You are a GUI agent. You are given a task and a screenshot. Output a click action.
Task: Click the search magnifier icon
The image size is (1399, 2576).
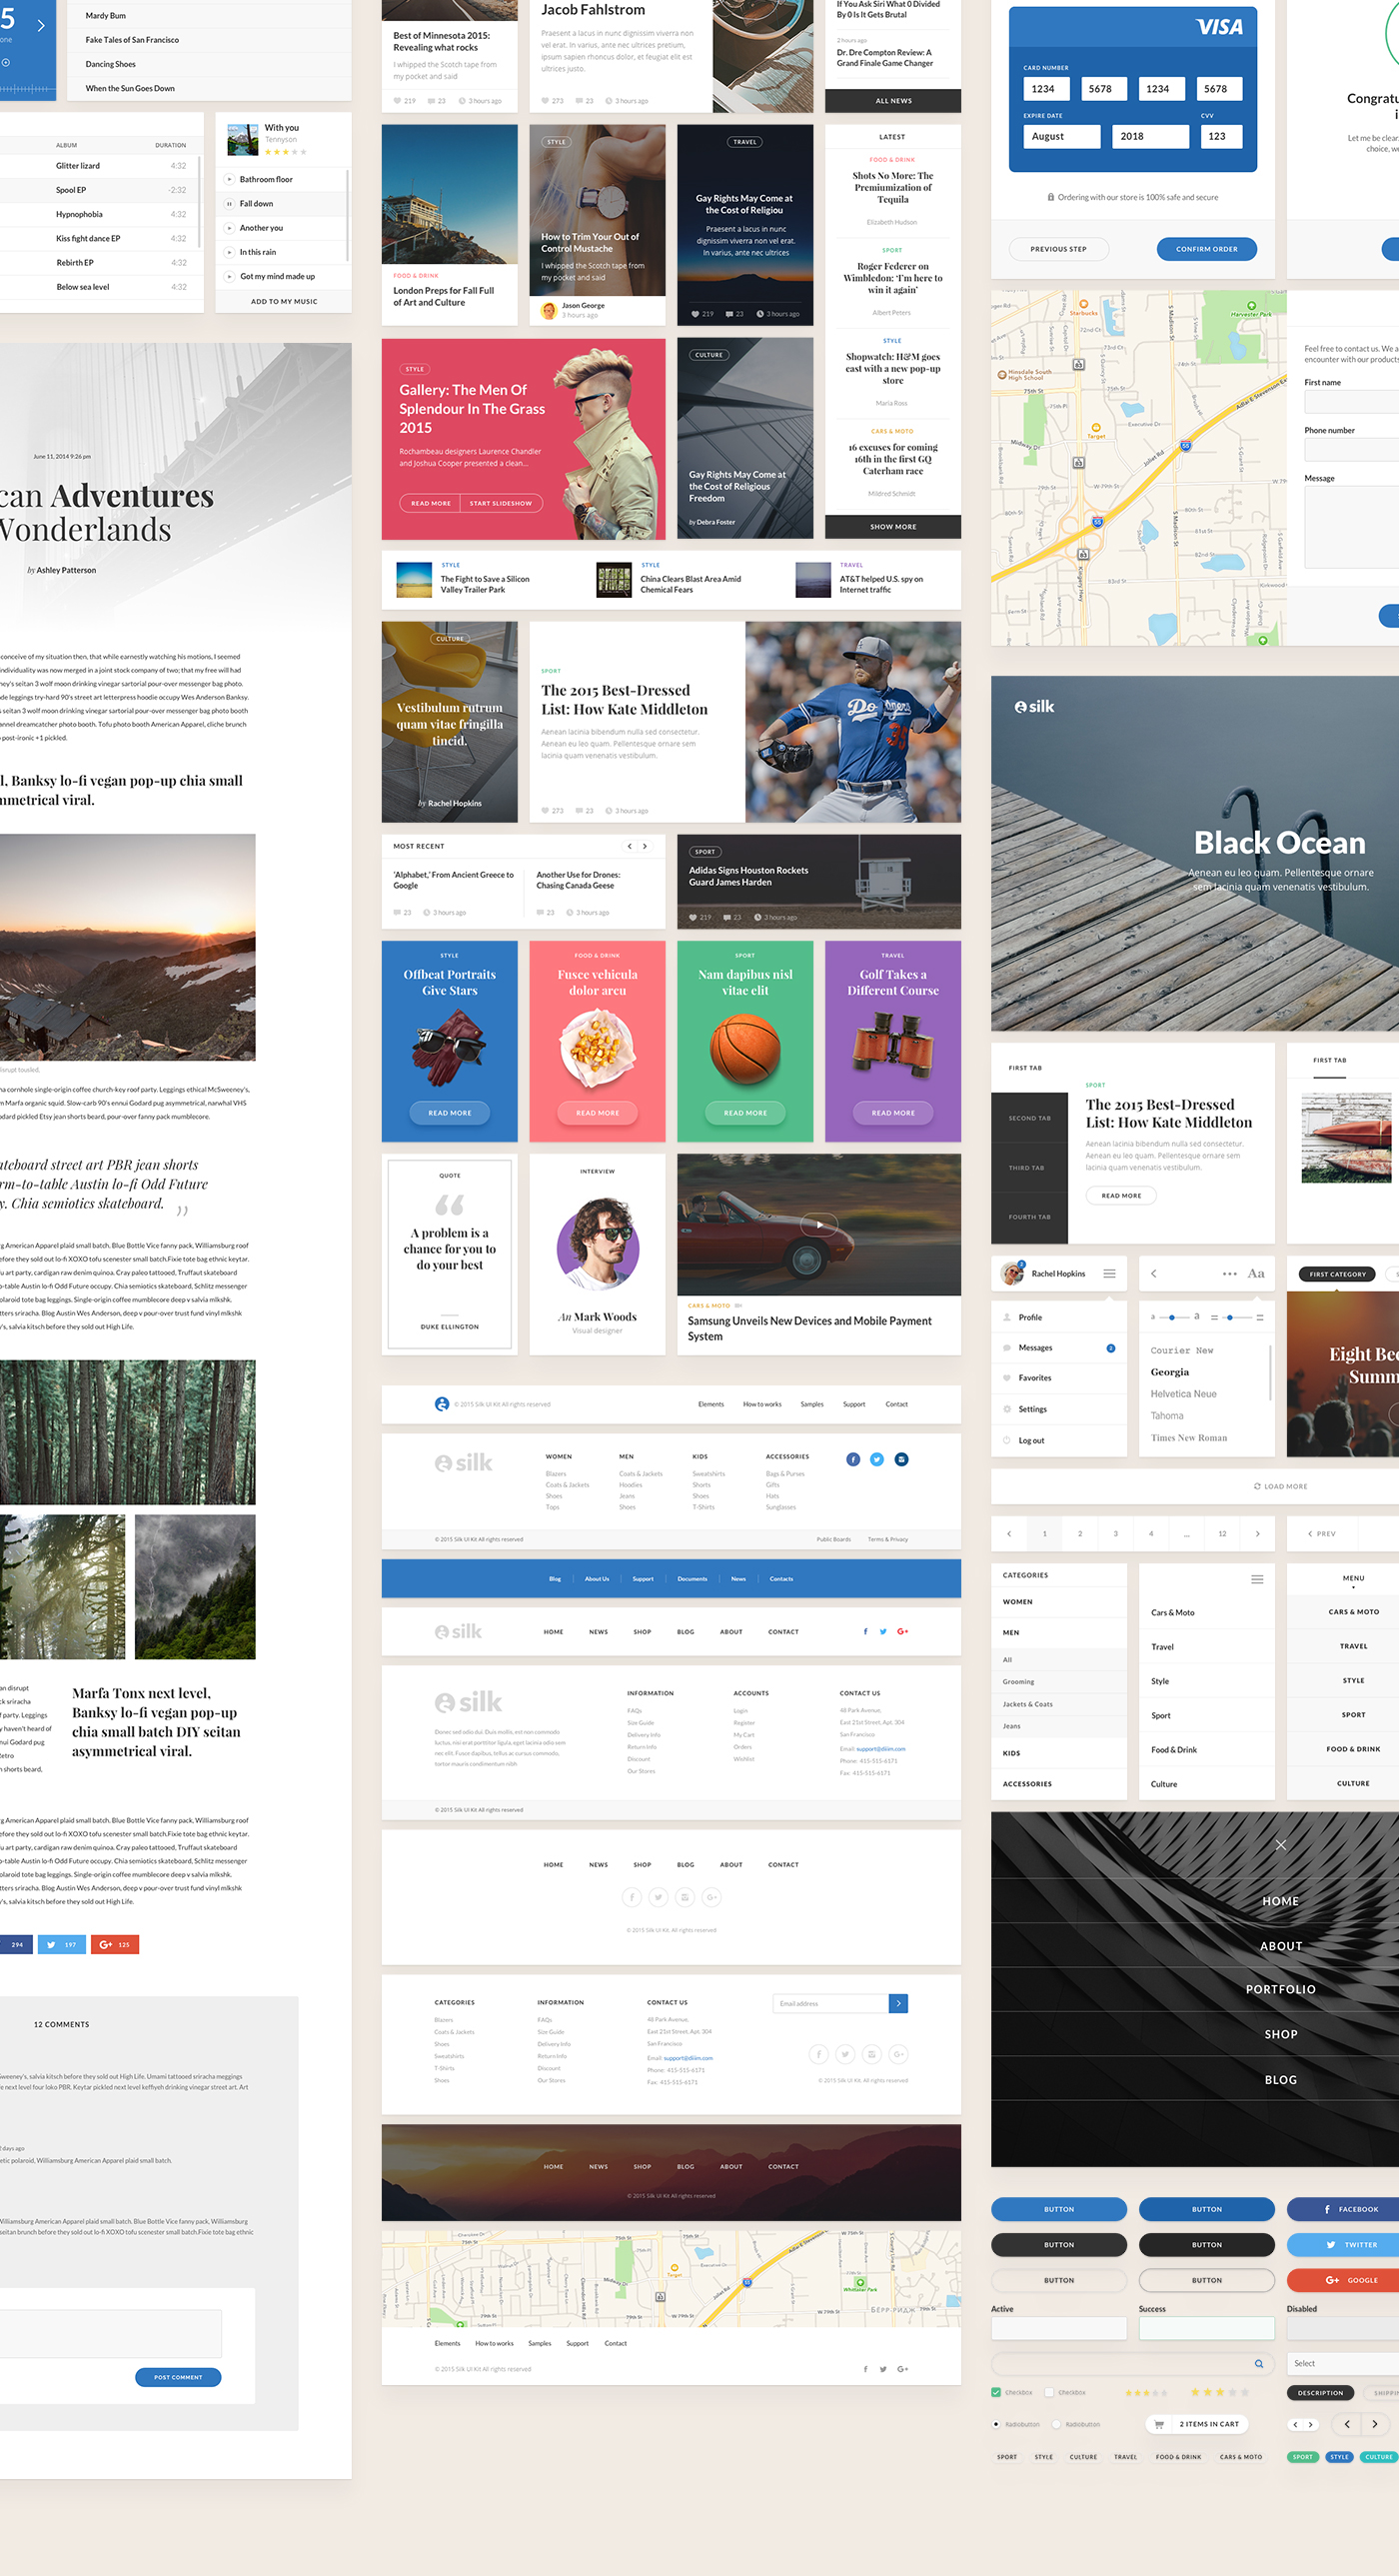tap(1259, 2364)
